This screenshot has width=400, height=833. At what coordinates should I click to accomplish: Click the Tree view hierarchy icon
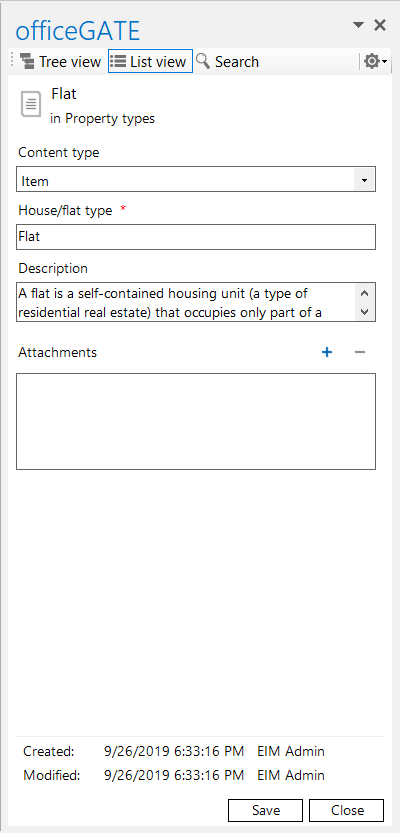point(27,62)
